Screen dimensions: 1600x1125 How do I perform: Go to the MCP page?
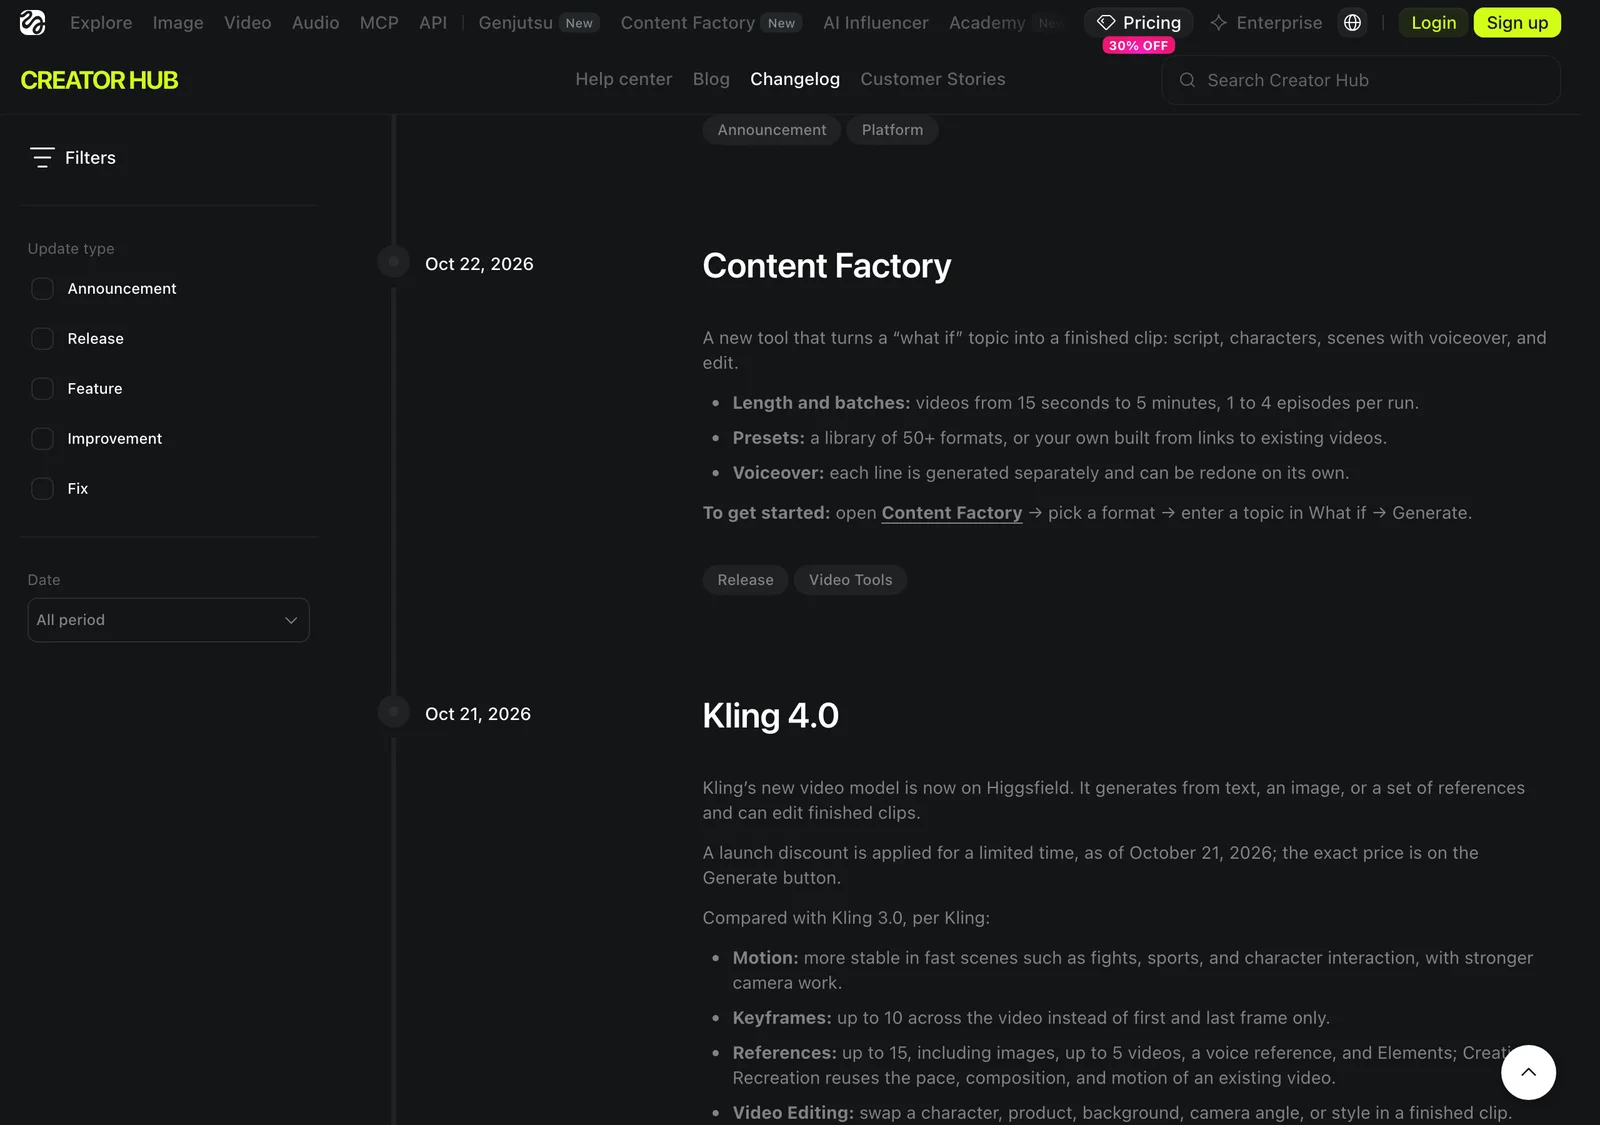[379, 22]
